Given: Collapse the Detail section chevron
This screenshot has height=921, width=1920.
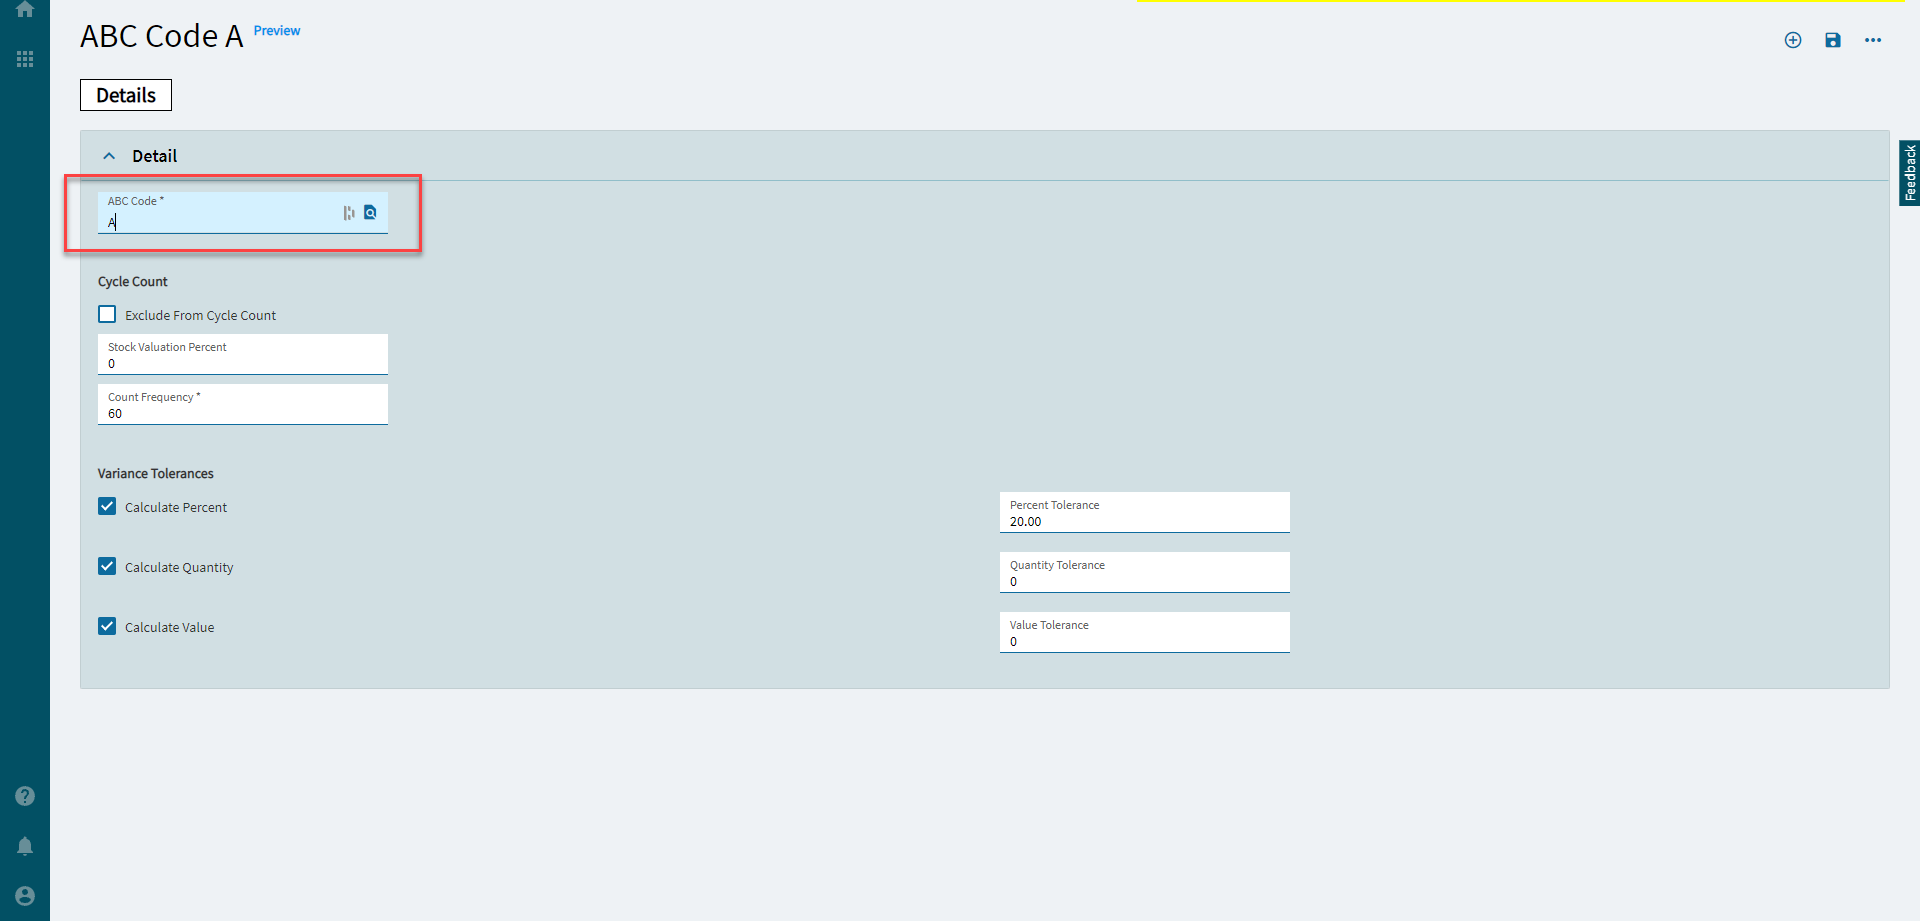Looking at the screenshot, I should coord(109,156).
